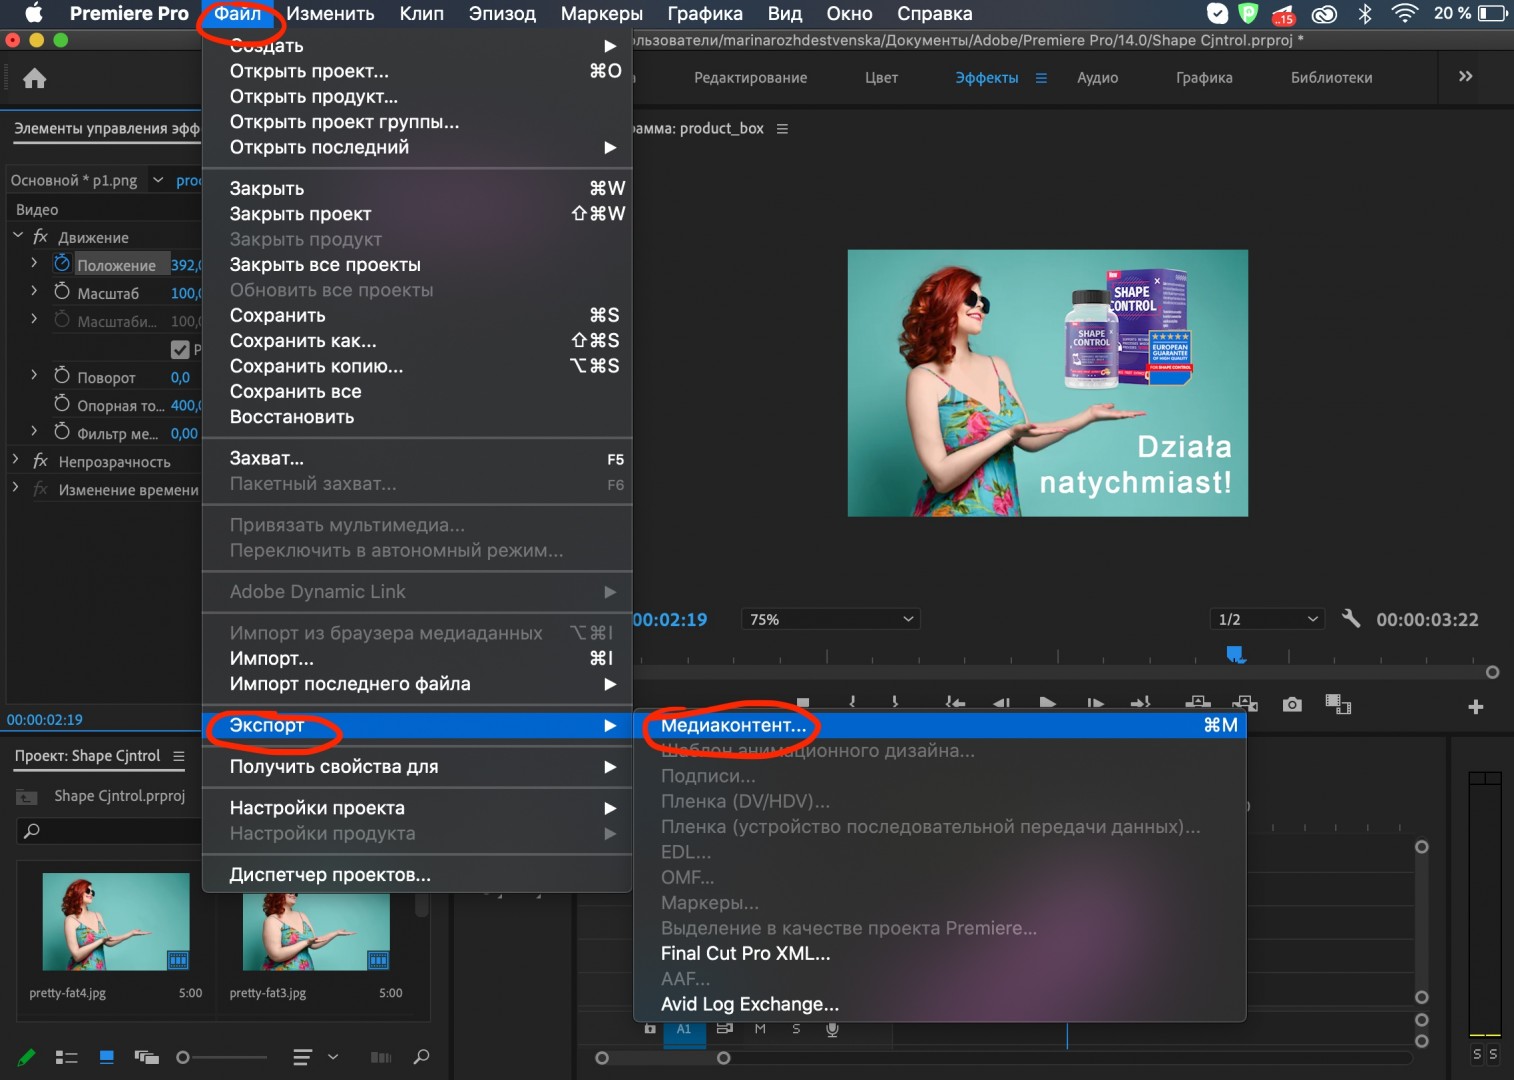
Task: Click the Extract button
Action: 1245,704
